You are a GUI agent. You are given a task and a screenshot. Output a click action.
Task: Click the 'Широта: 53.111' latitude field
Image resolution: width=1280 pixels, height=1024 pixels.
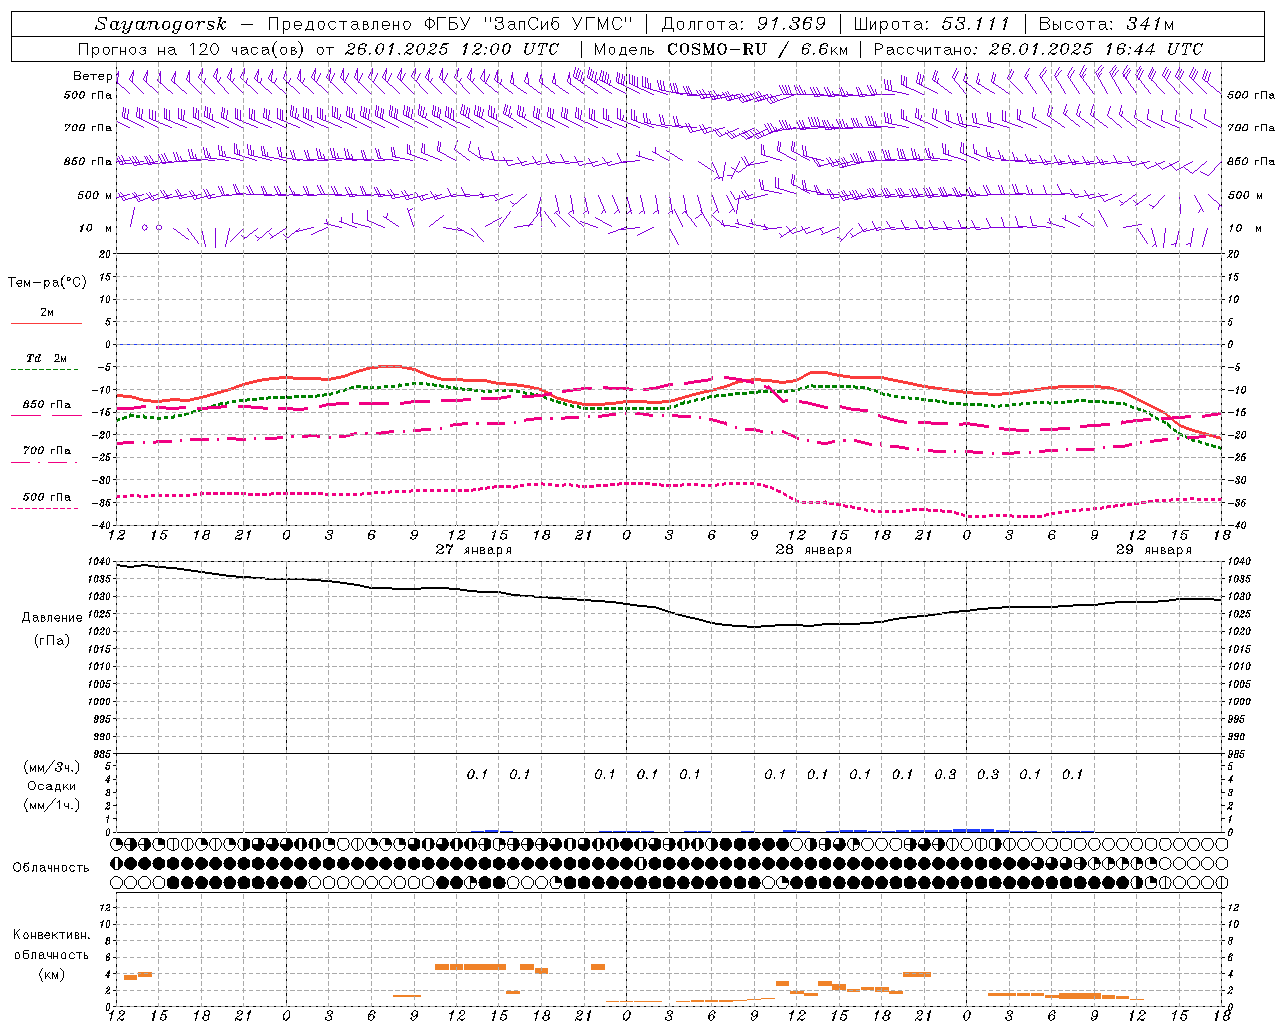coord(932,24)
